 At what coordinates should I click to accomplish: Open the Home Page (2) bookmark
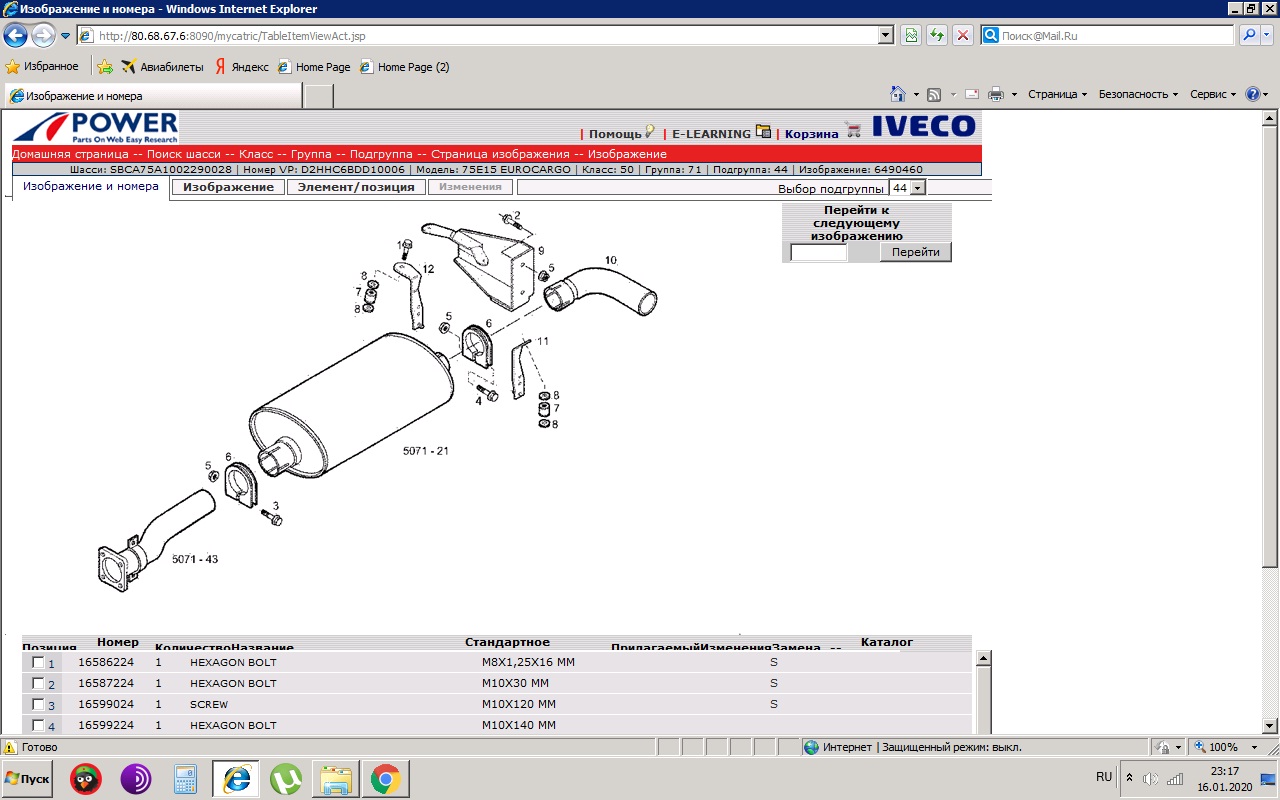[x=405, y=67]
